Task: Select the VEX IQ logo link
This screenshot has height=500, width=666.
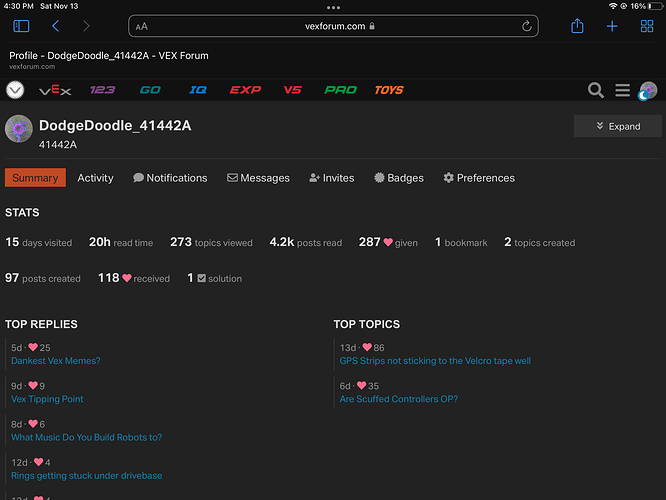Action: click(x=198, y=90)
